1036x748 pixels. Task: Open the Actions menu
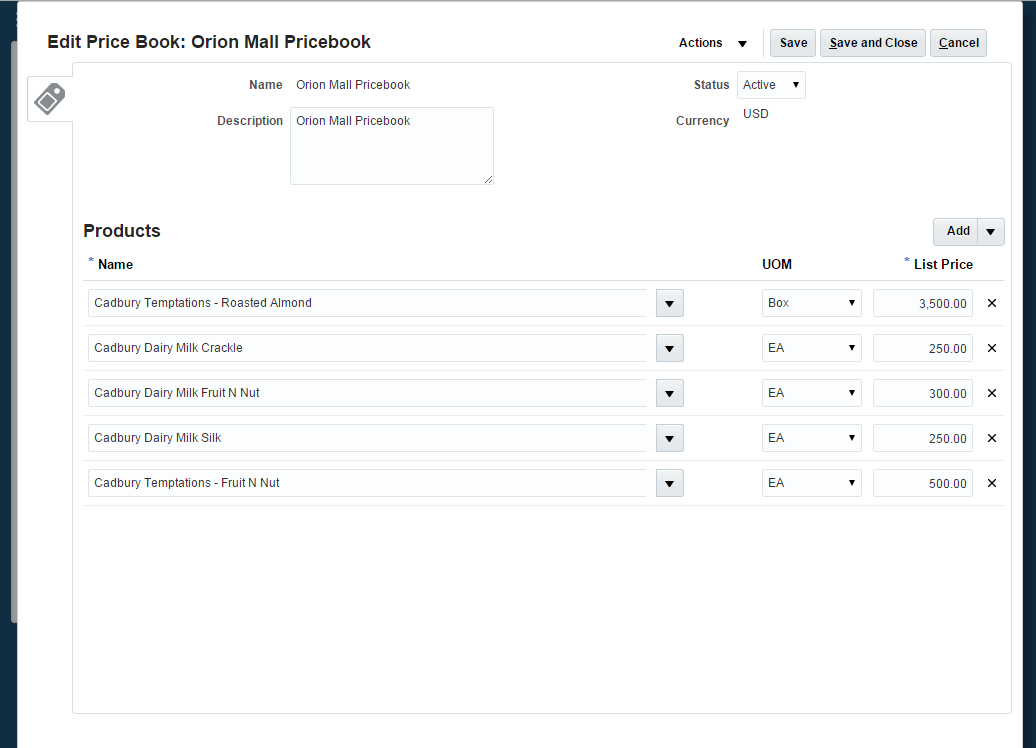click(x=712, y=43)
